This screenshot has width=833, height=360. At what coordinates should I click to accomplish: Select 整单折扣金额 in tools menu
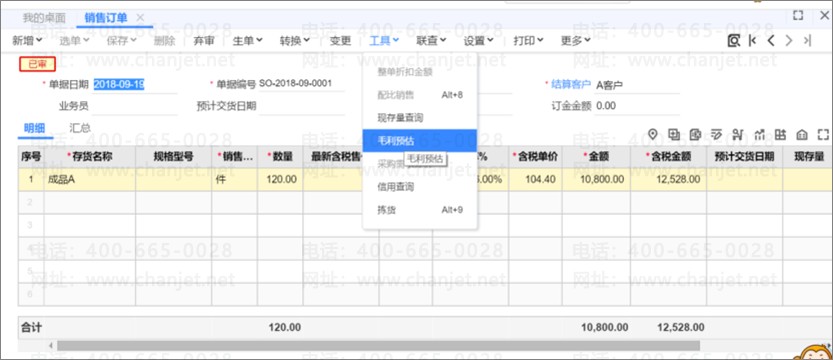tap(420, 71)
